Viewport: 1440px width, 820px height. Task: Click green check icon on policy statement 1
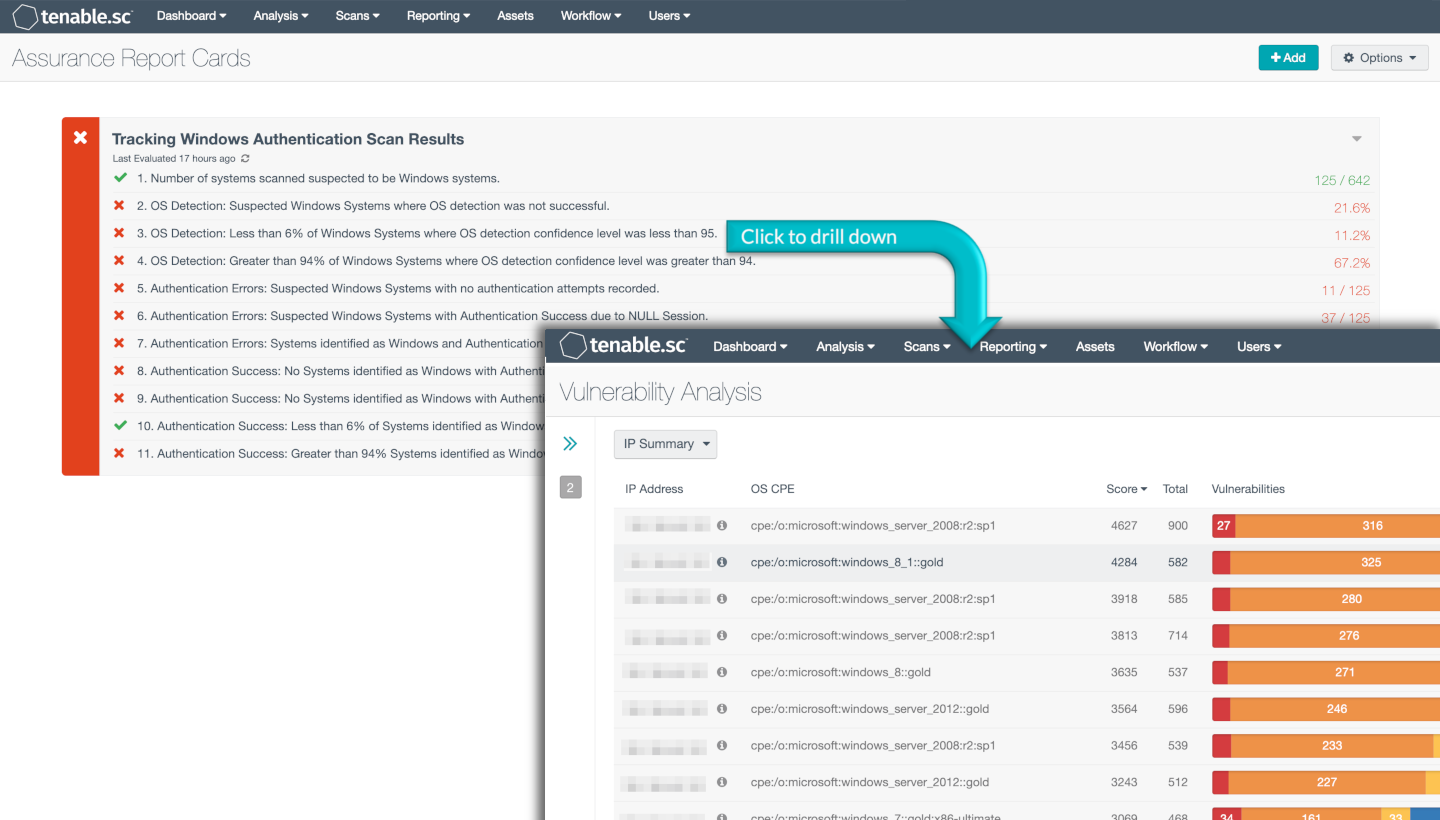point(120,178)
